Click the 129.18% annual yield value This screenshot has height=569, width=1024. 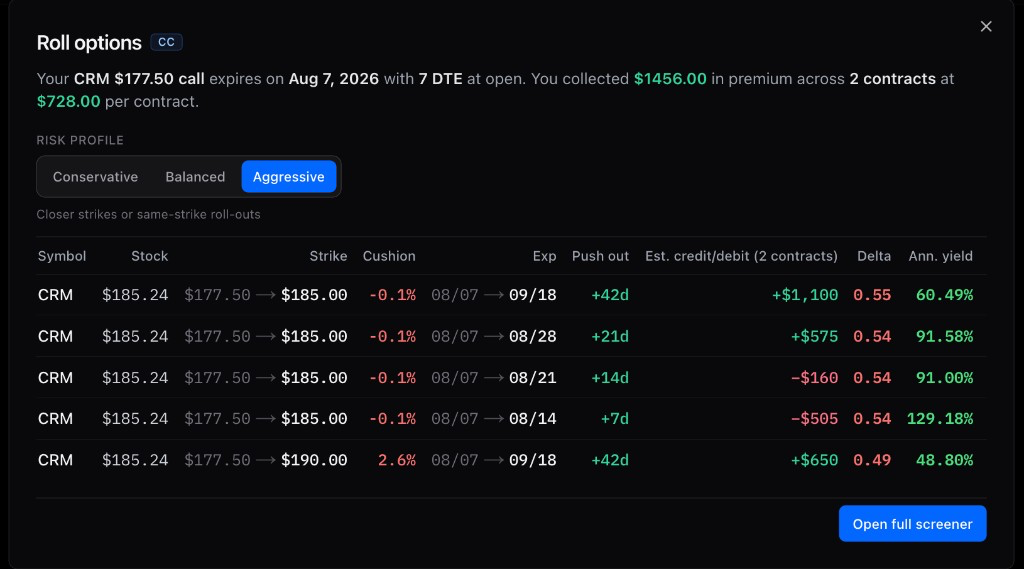click(940, 419)
